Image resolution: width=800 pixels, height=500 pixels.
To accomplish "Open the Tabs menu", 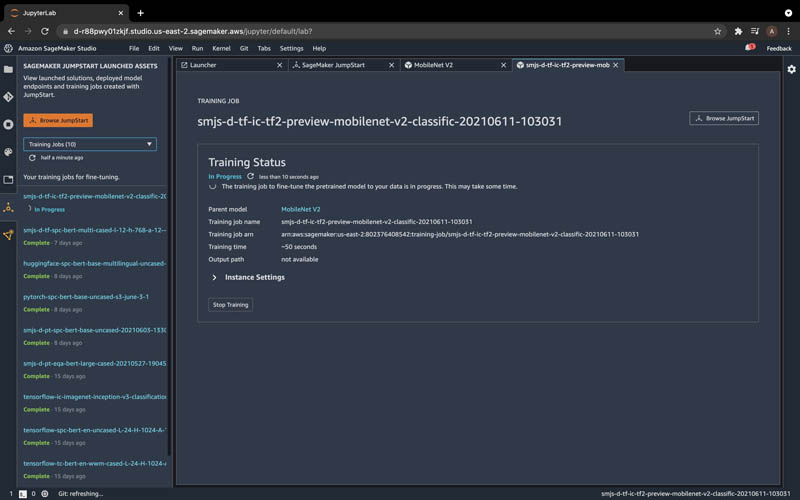I will point(264,48).
